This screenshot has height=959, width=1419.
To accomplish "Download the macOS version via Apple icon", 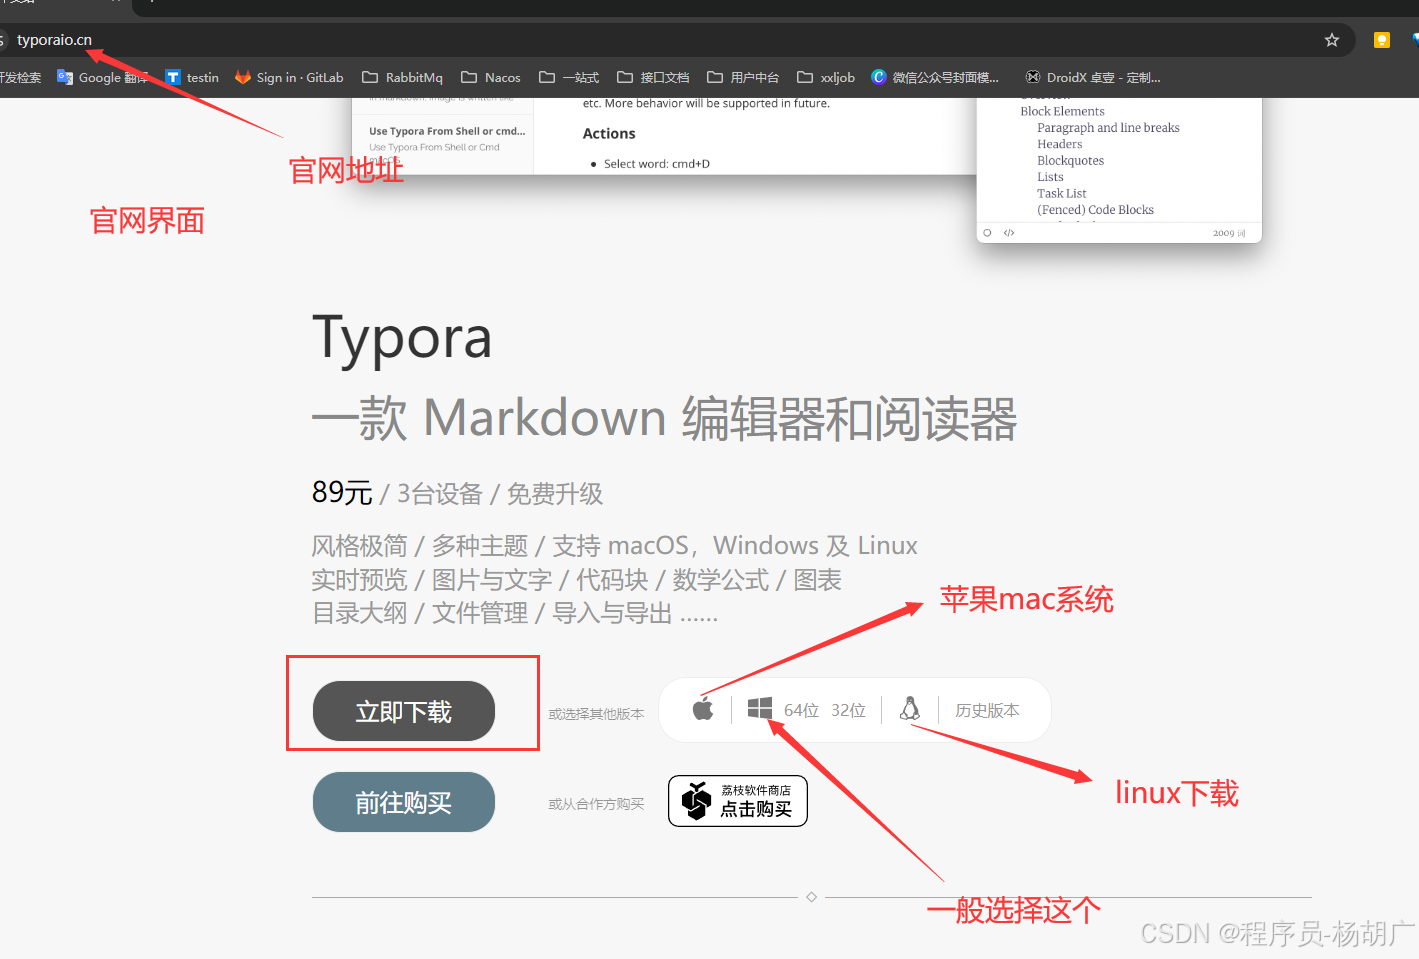I will (703, 710).
